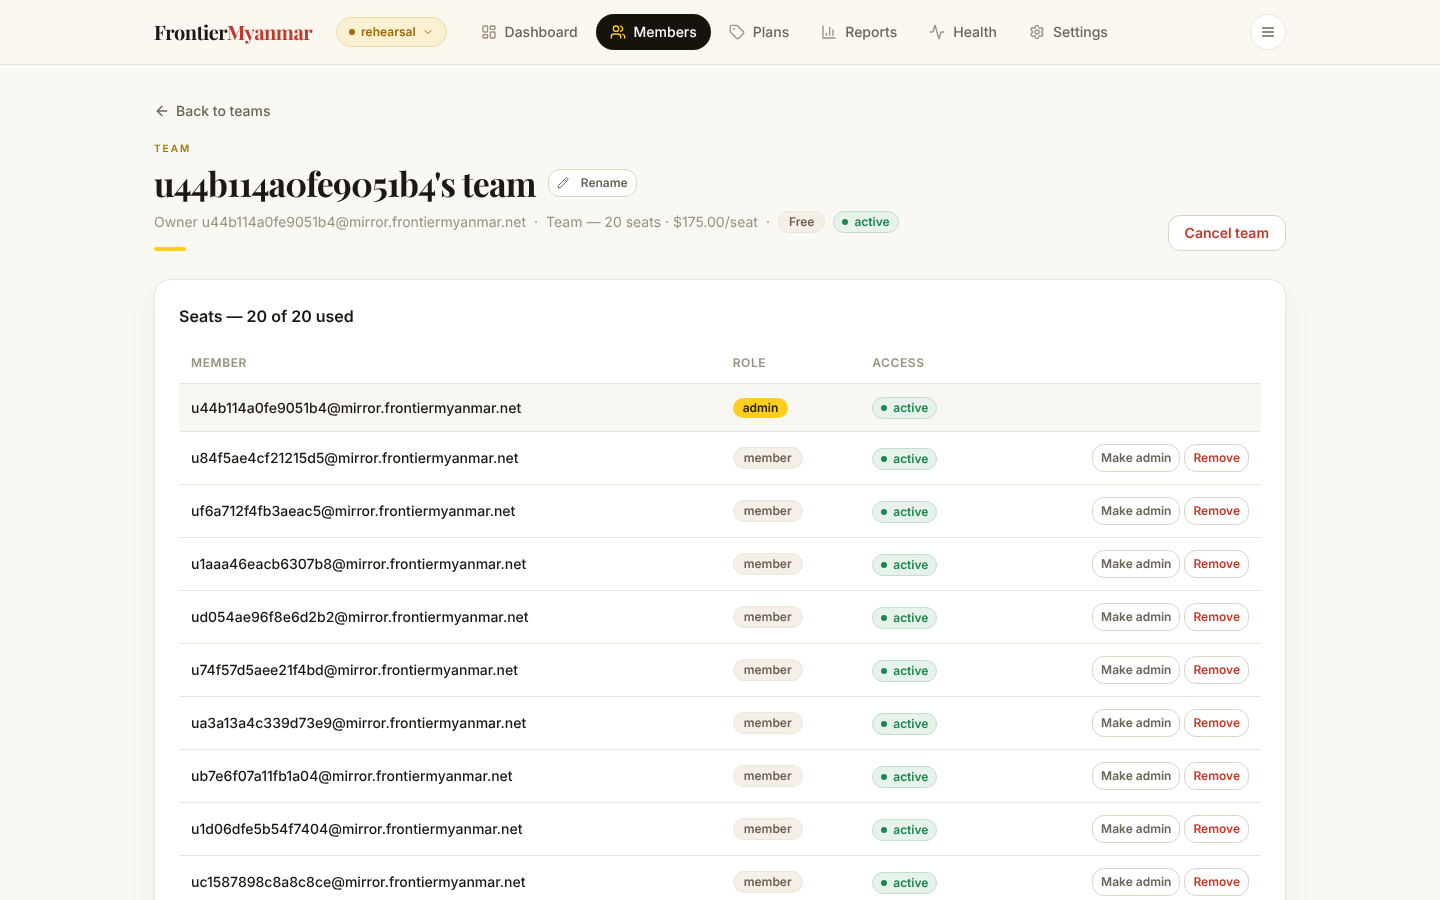Remove member u1d06dfe5b54f7404
The height and width of the screenshot is (900, 1440).
point(1216,829)
